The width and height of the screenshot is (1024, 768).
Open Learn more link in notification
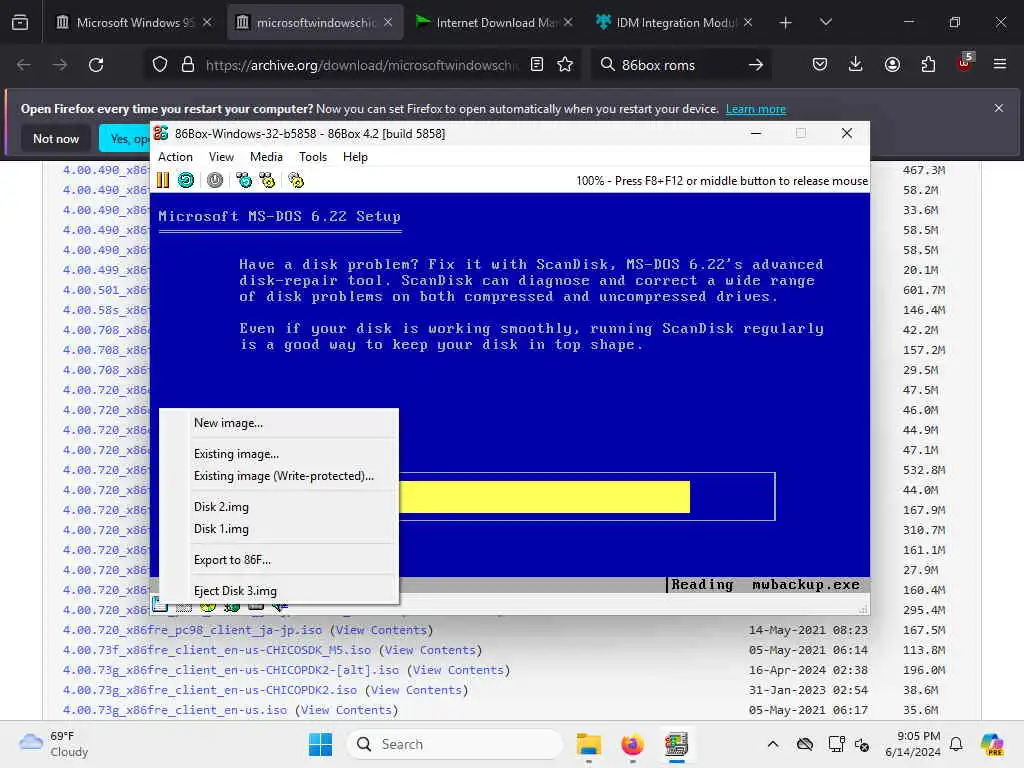[x=756, y=109]
